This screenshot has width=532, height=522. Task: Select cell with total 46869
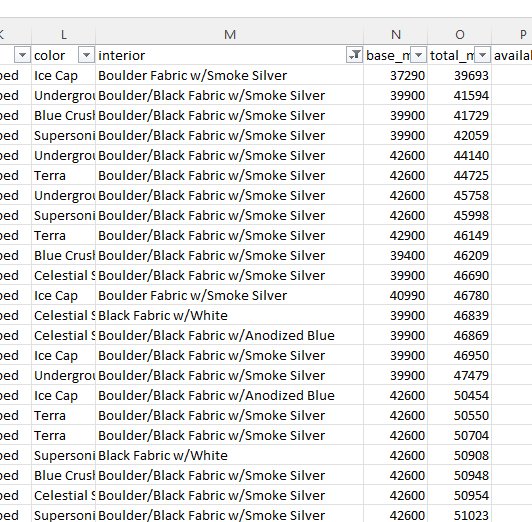click(460, 335)
